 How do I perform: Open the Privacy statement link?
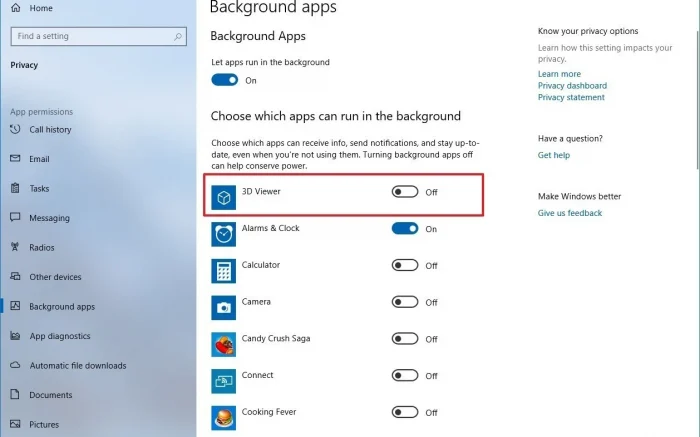click(571, 97)
